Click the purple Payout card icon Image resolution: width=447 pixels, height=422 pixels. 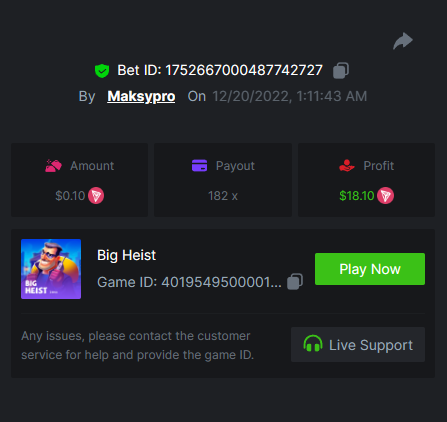(x=199, y=166)
